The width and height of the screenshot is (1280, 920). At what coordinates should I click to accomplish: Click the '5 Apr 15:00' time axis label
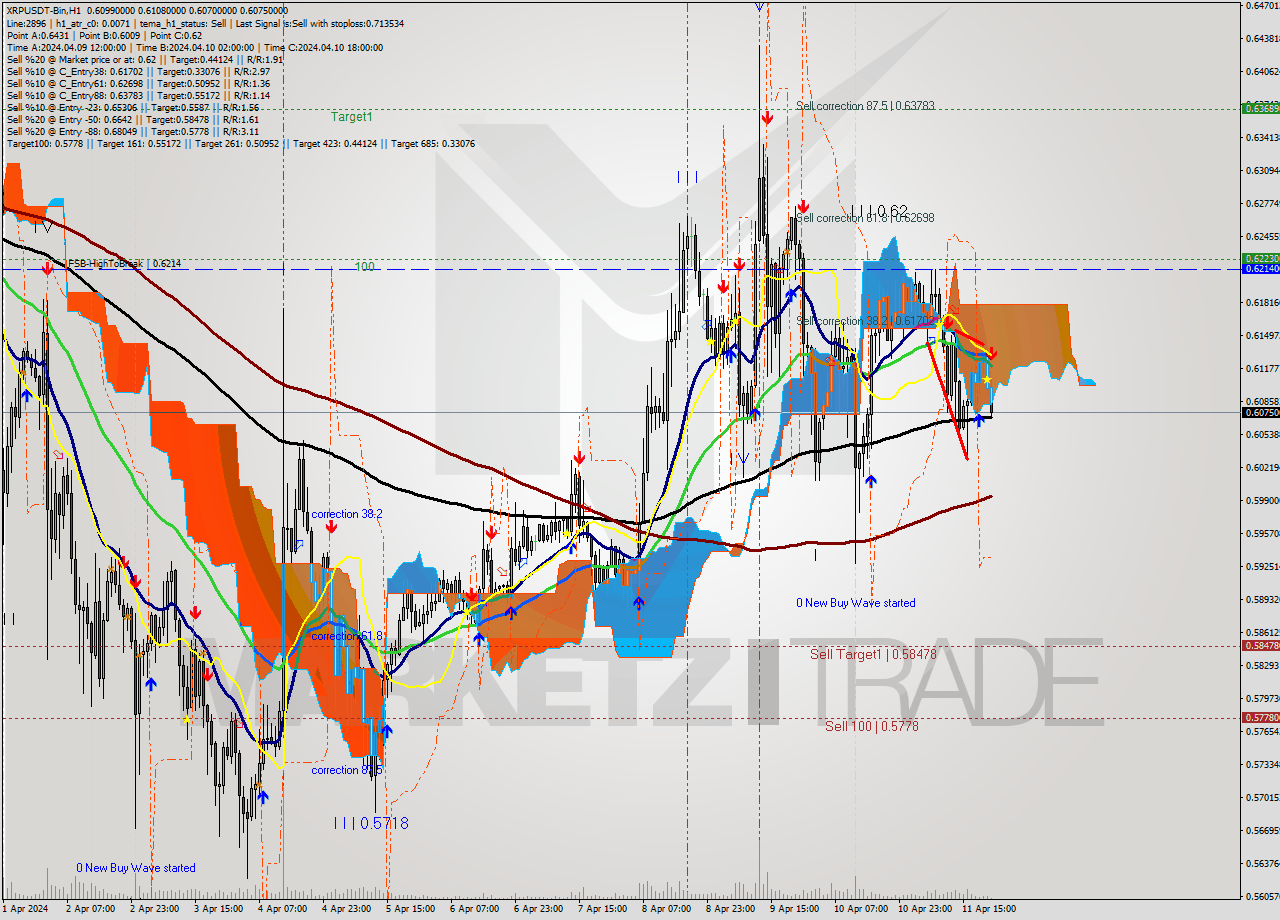point(410,909)
